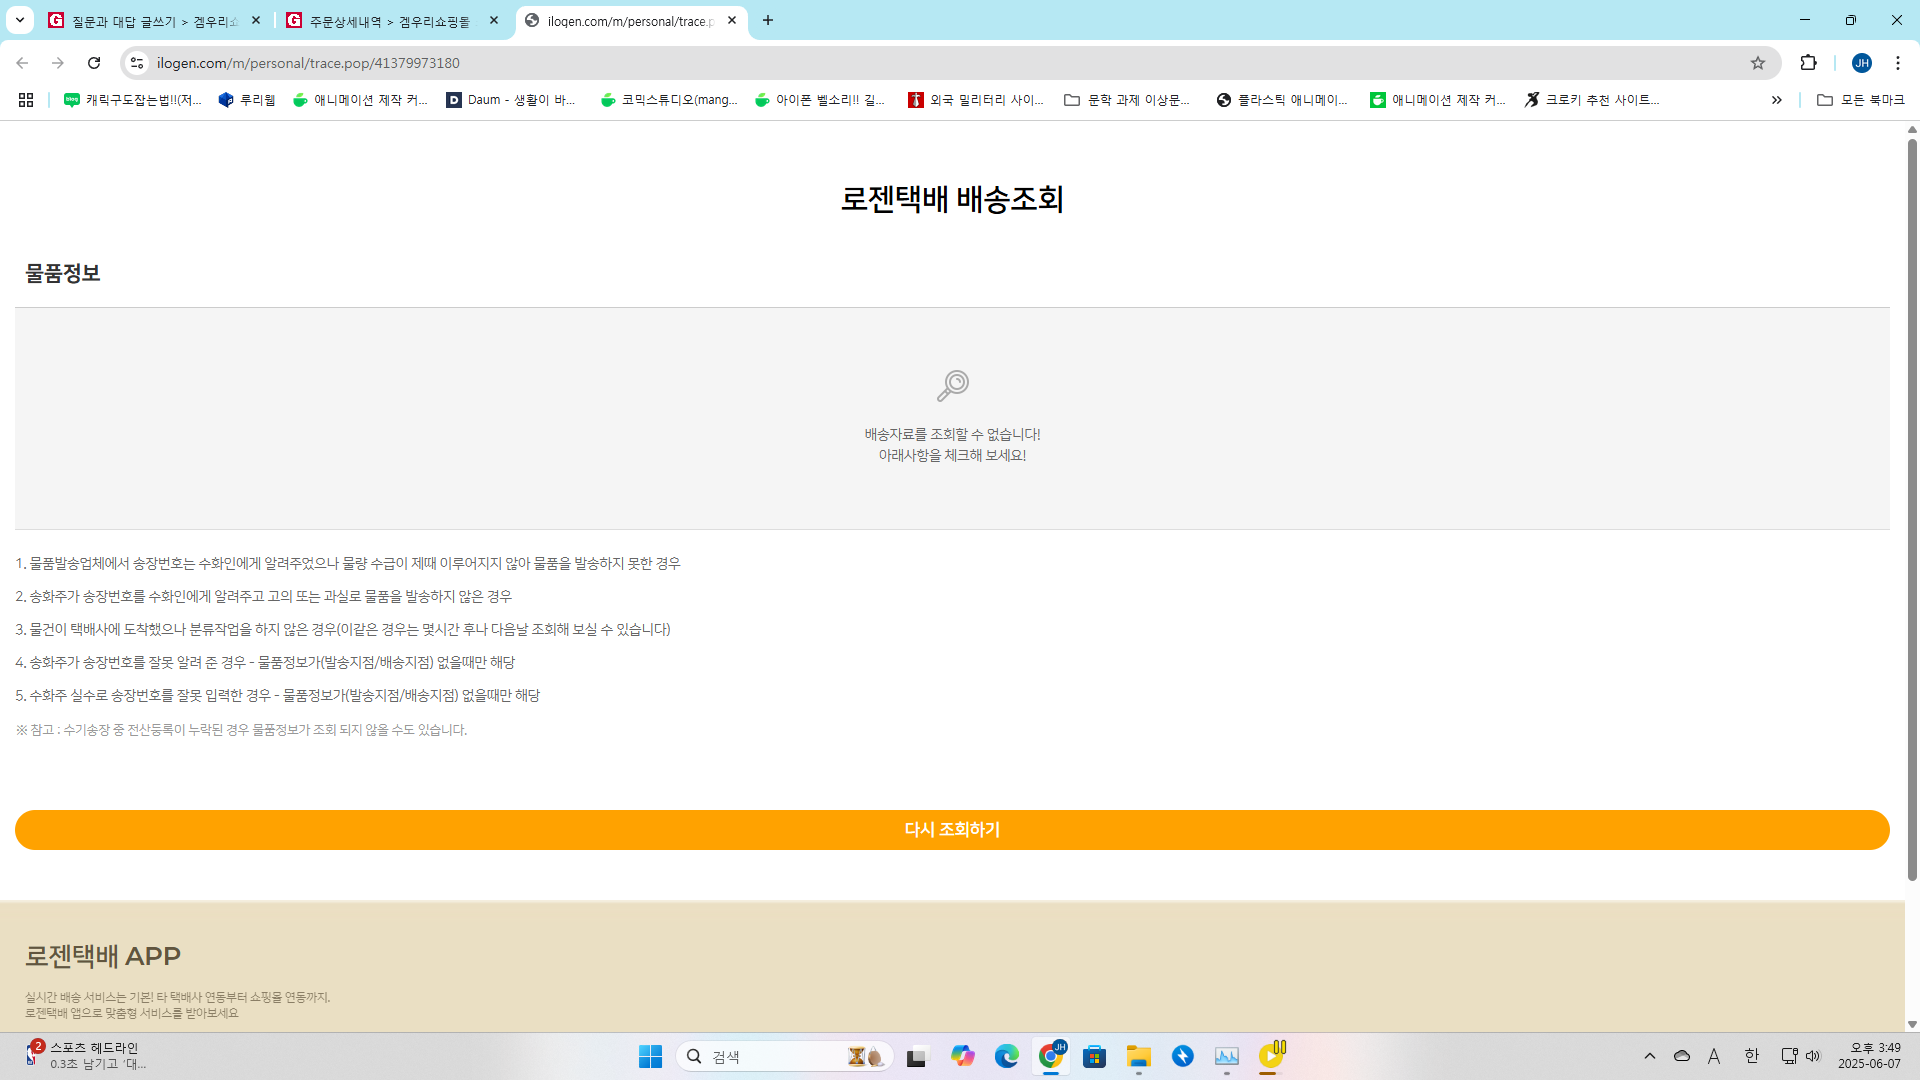Bookmark this page with the star

pos(1758,63)
